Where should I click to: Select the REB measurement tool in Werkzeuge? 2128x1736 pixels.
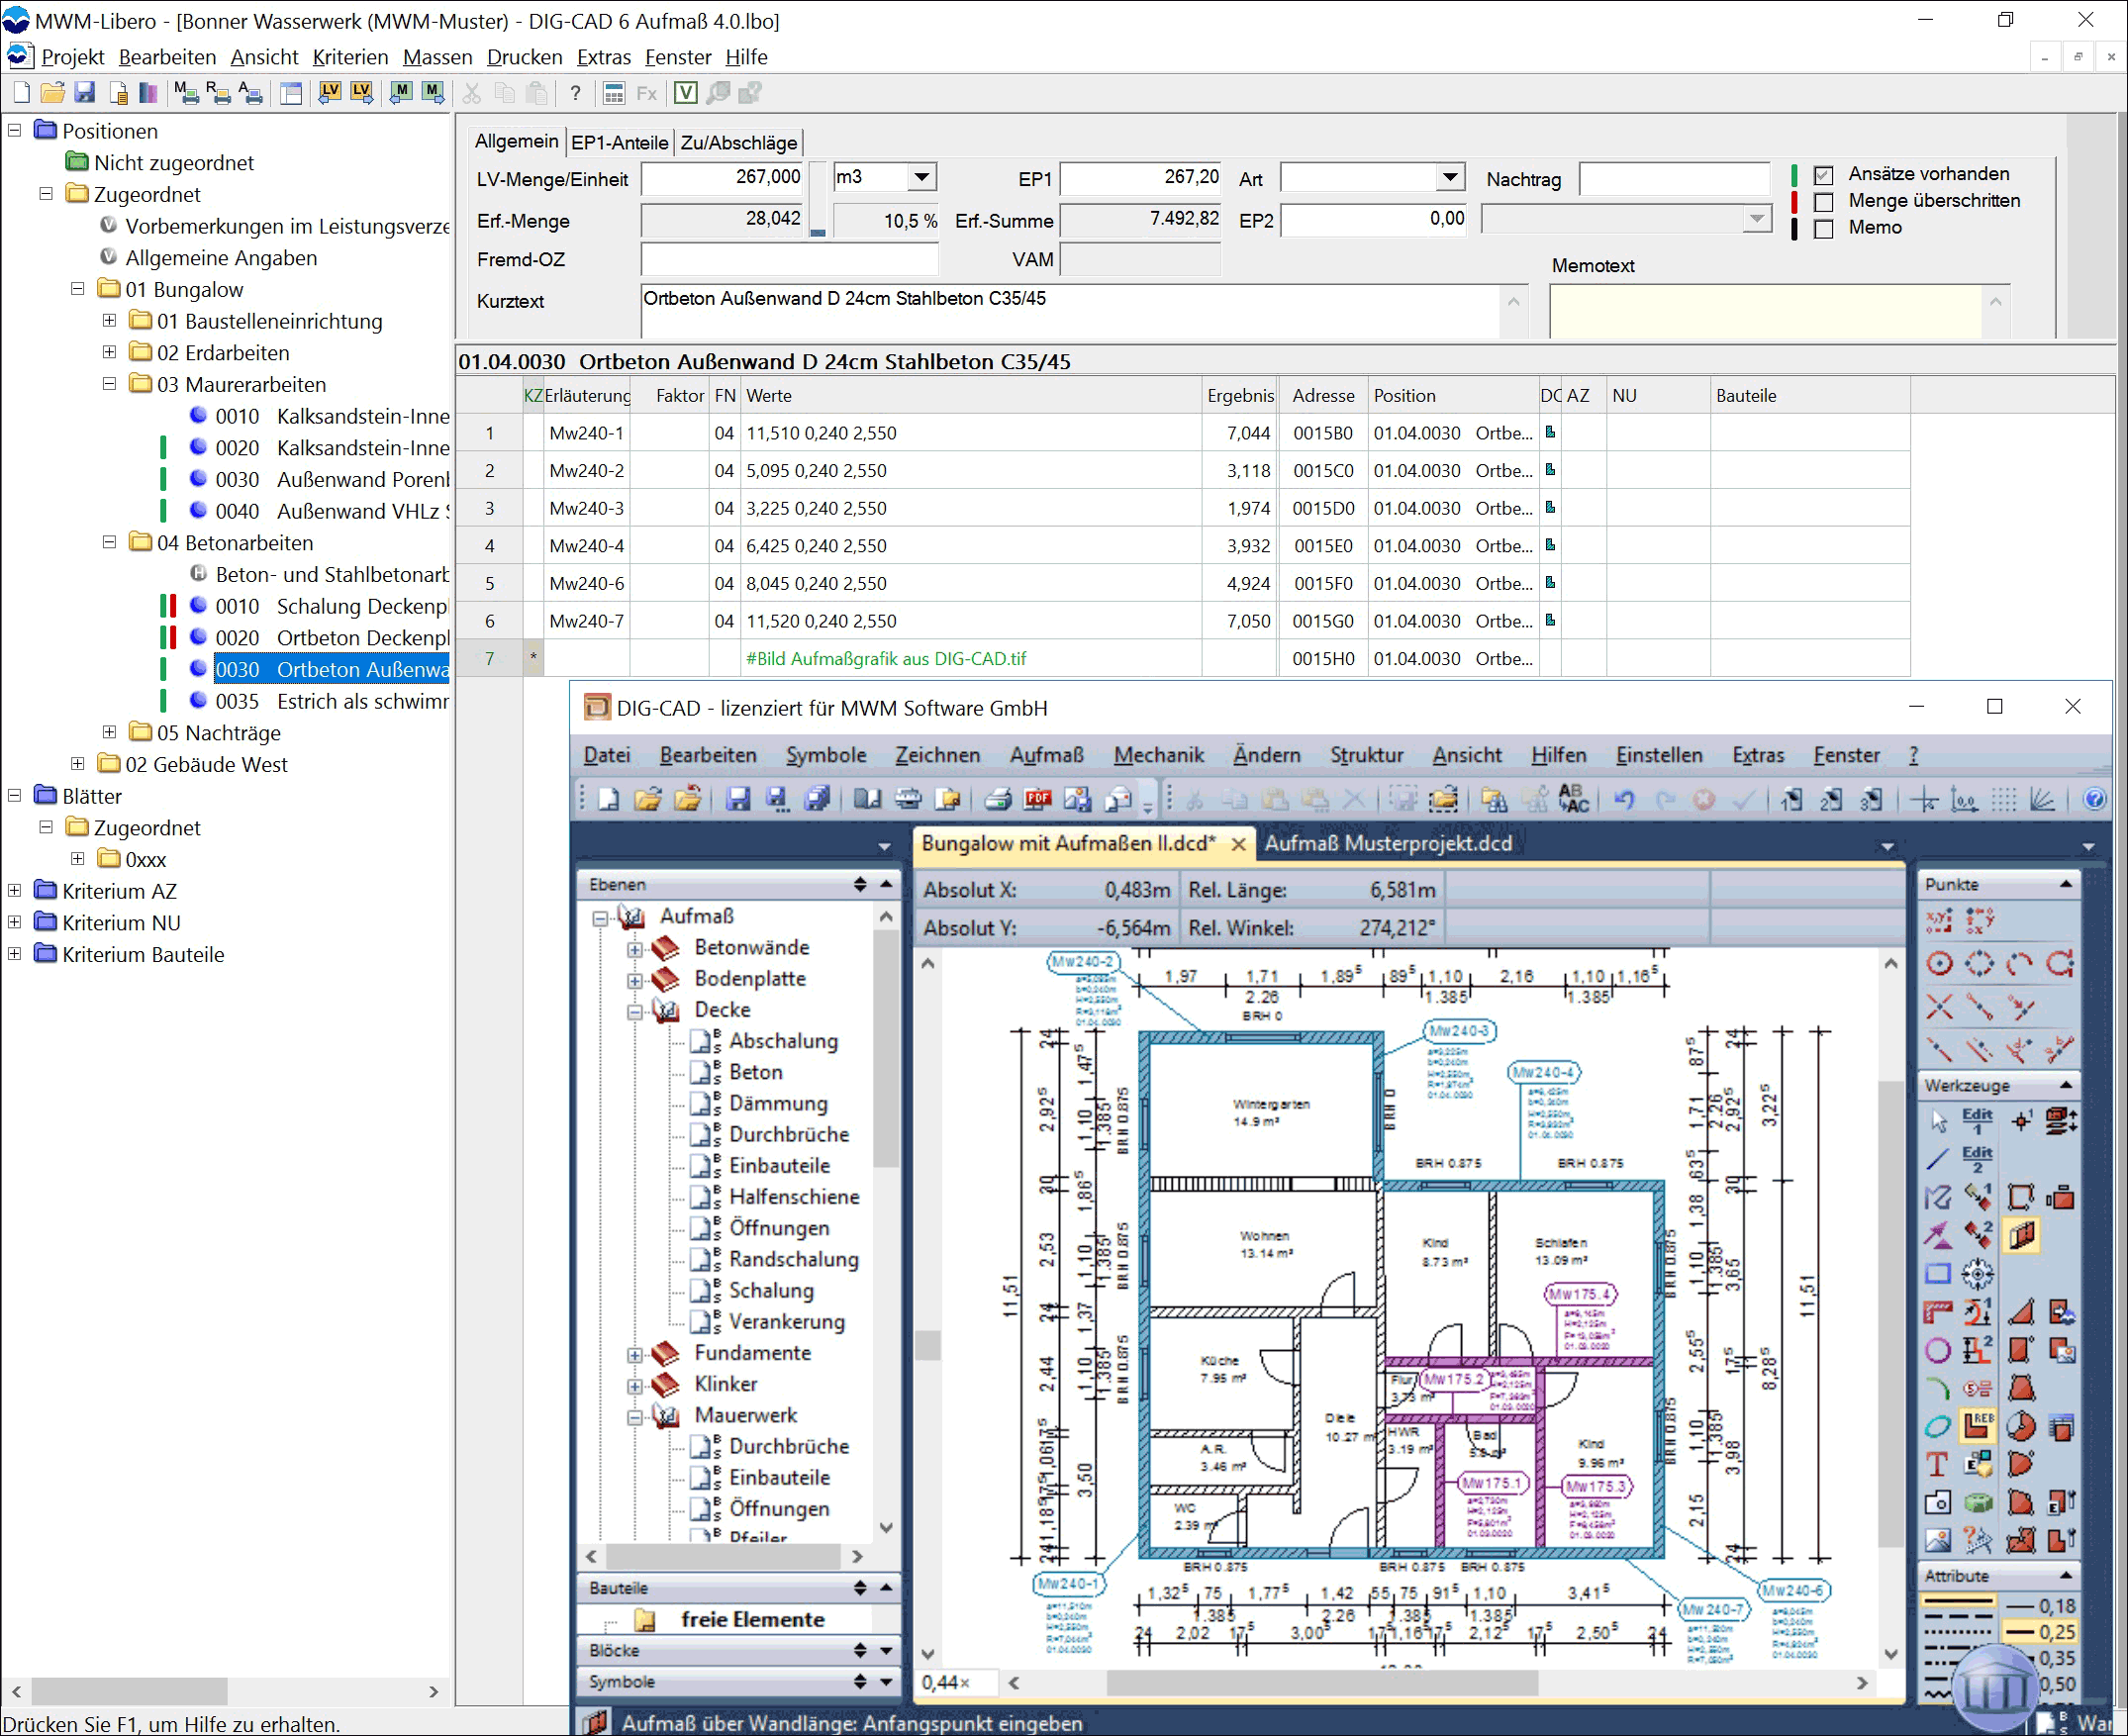tap(1978, 1425)
